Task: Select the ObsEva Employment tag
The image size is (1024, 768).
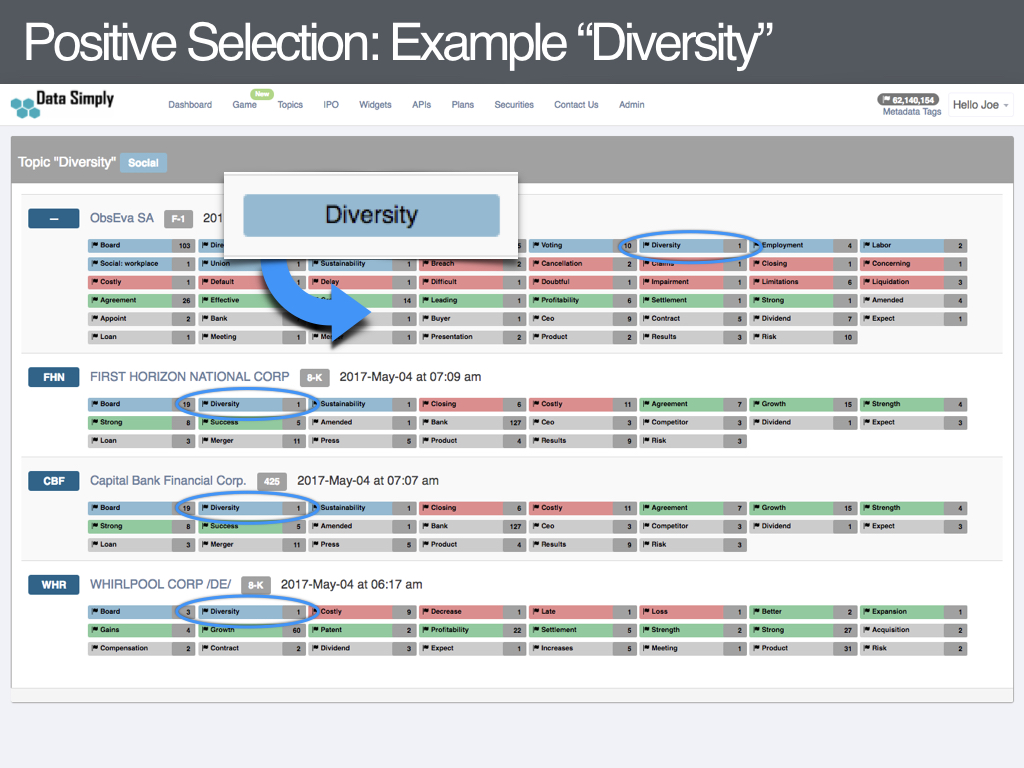Action: 803,246
